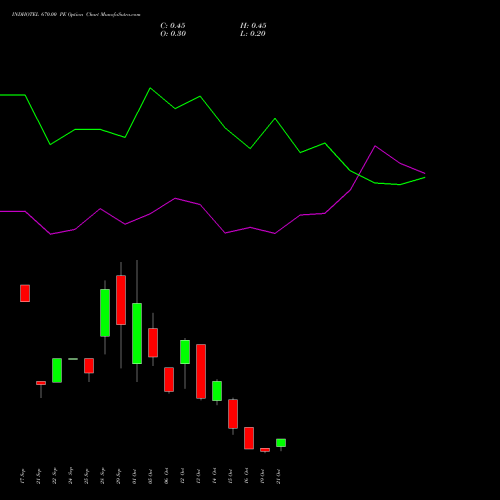Click the '24 Sep' date label

point(70,476)
